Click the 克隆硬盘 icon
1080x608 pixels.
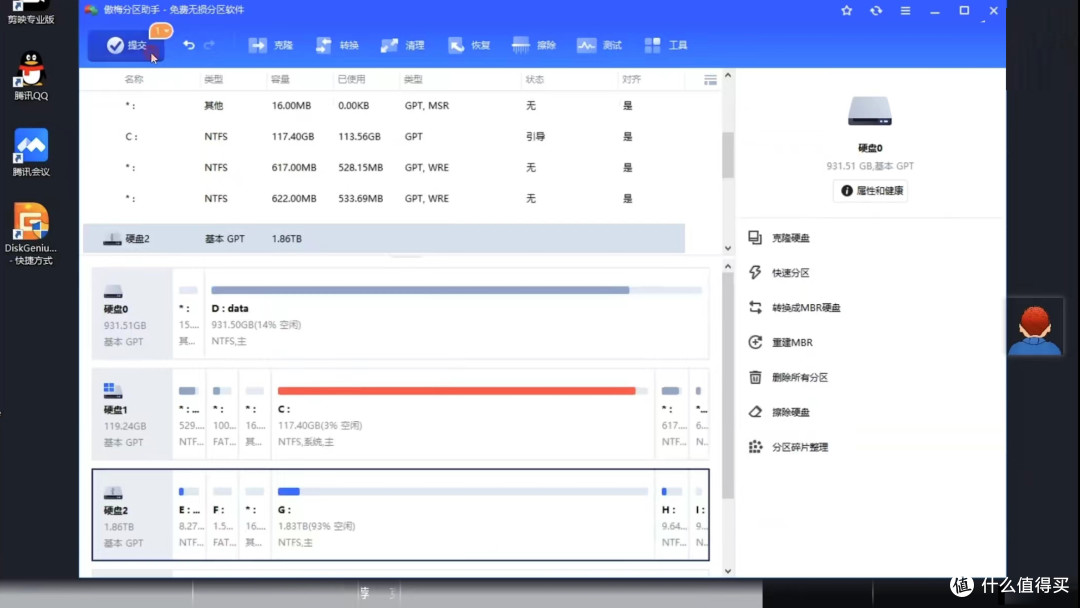[x=755, y=238]
